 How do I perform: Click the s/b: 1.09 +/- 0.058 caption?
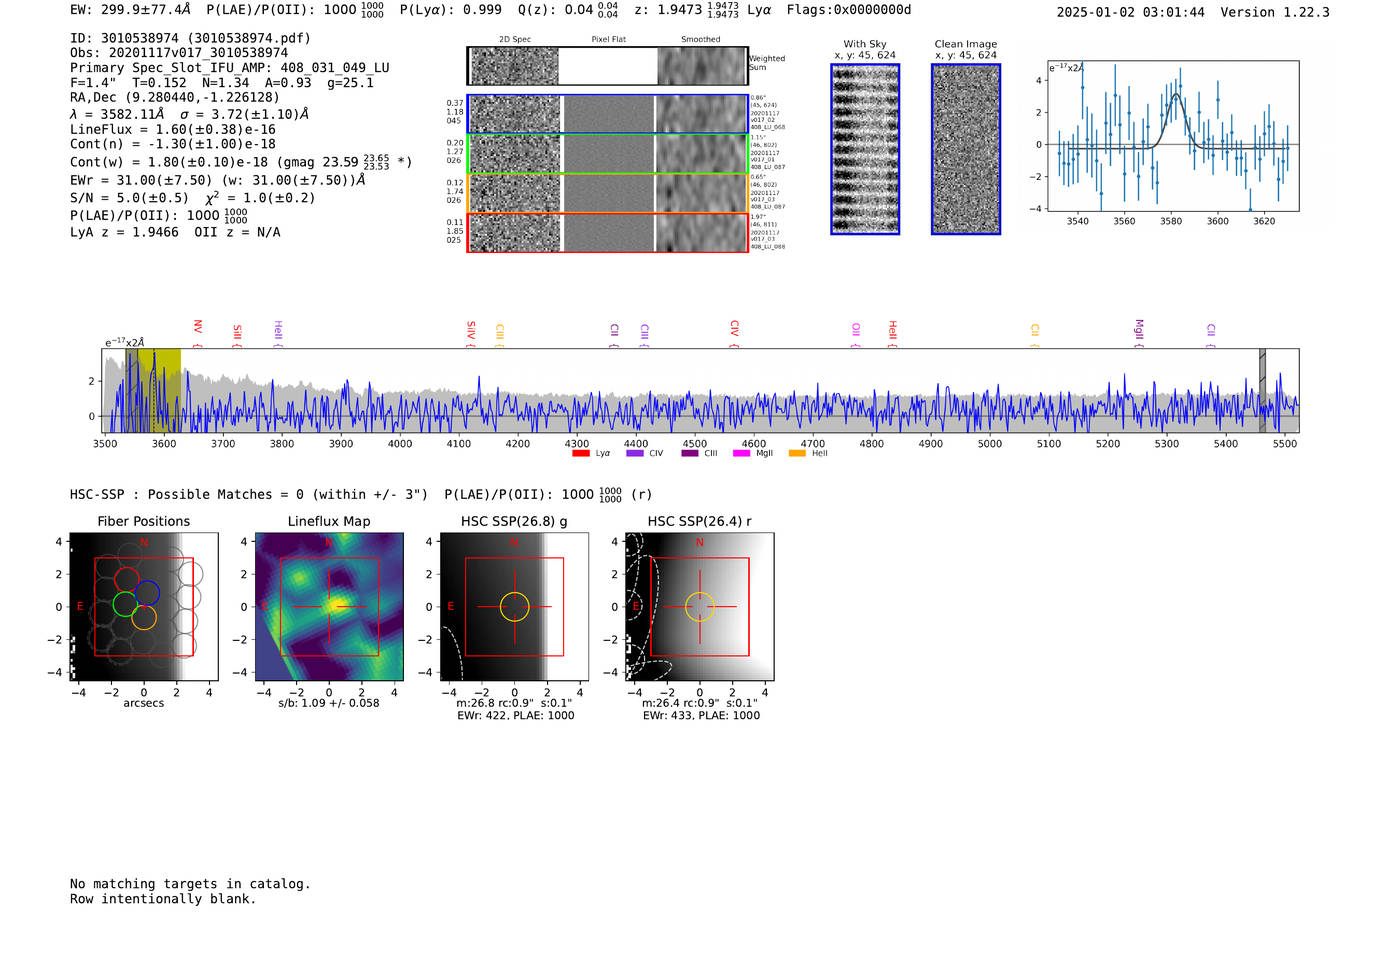tap(329, 703)
